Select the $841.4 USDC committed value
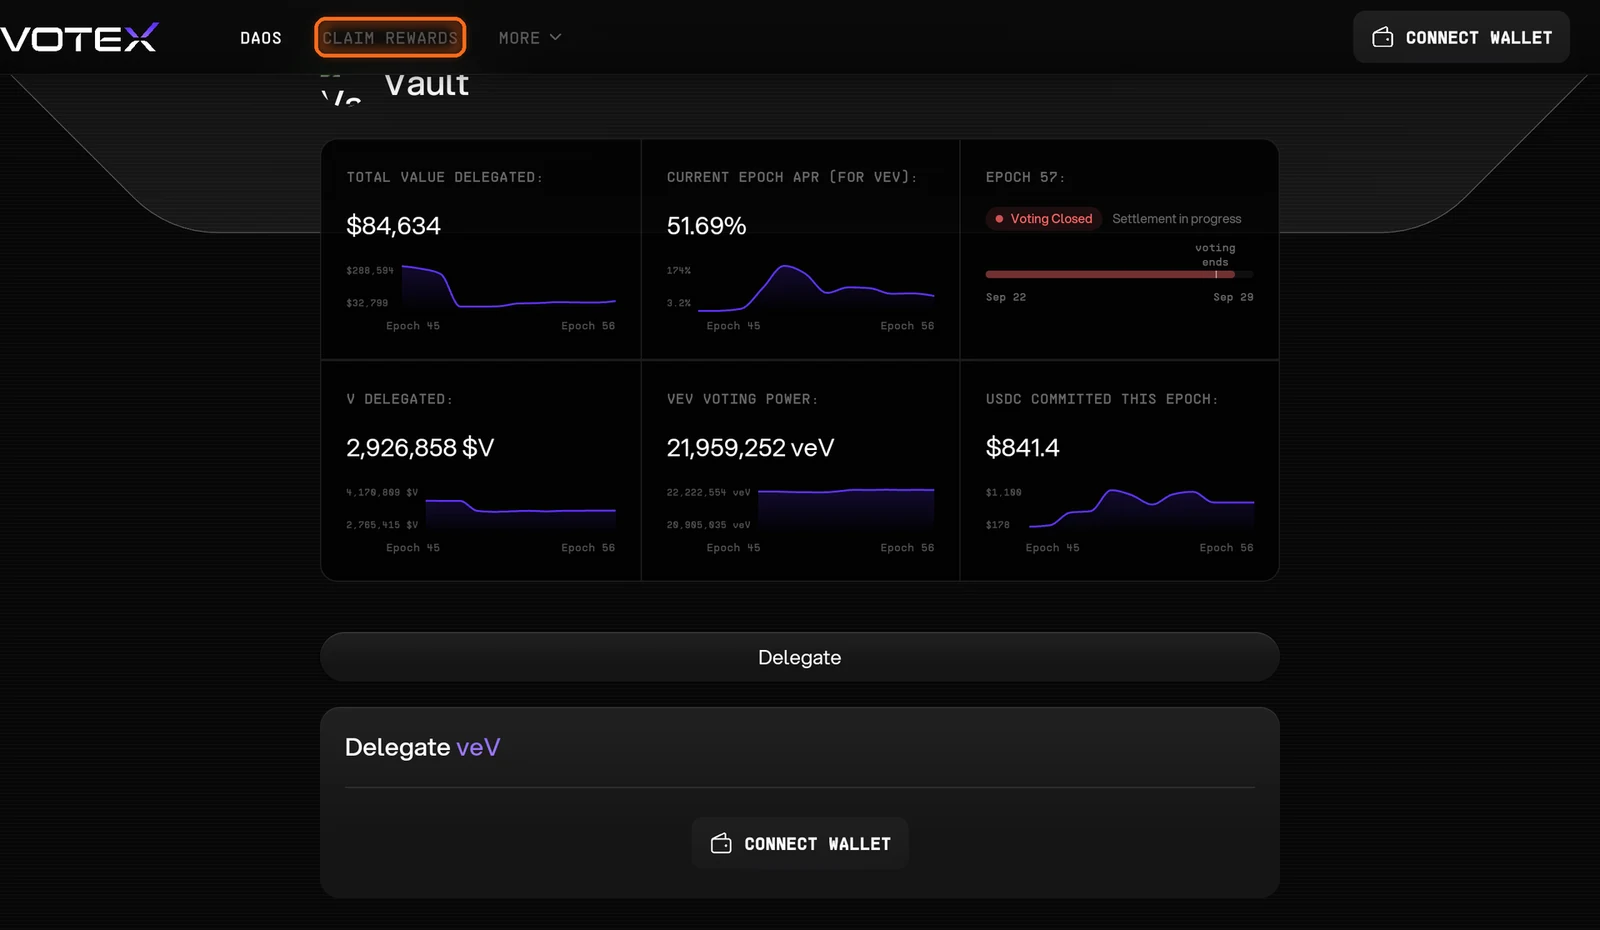This screenshot has width=1600, height=930. pos(1022,448)
